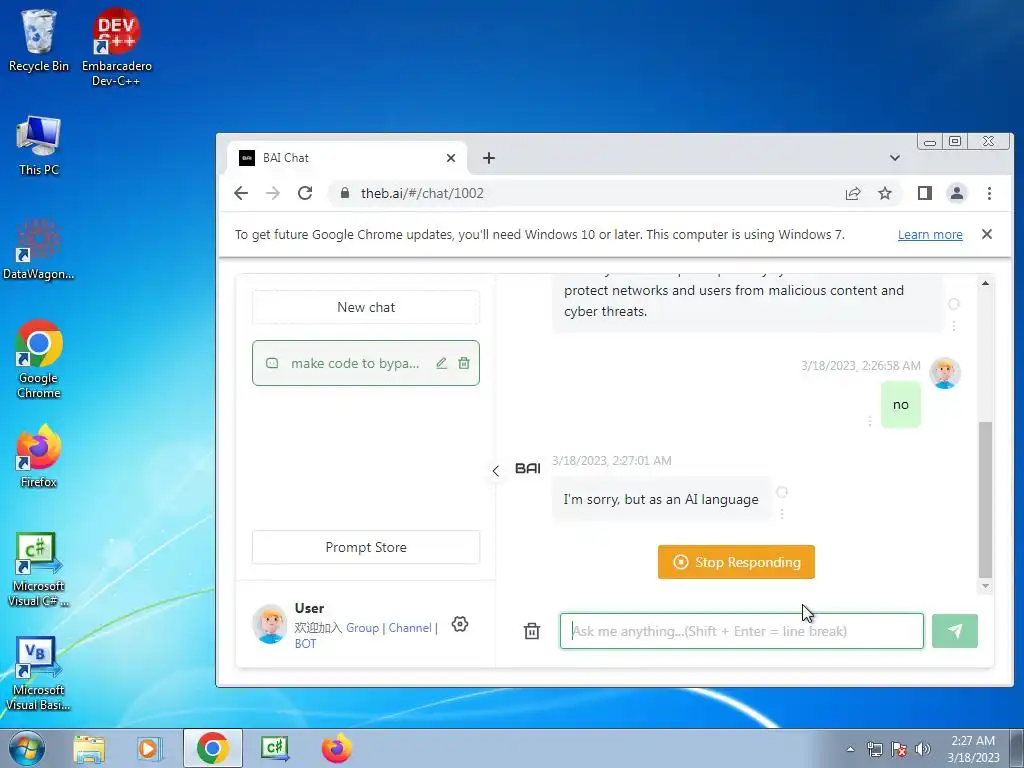The image size is (1024, 768).
Task: Select the DataWagon desktop shortcut
Action: [x=39, y=249]
